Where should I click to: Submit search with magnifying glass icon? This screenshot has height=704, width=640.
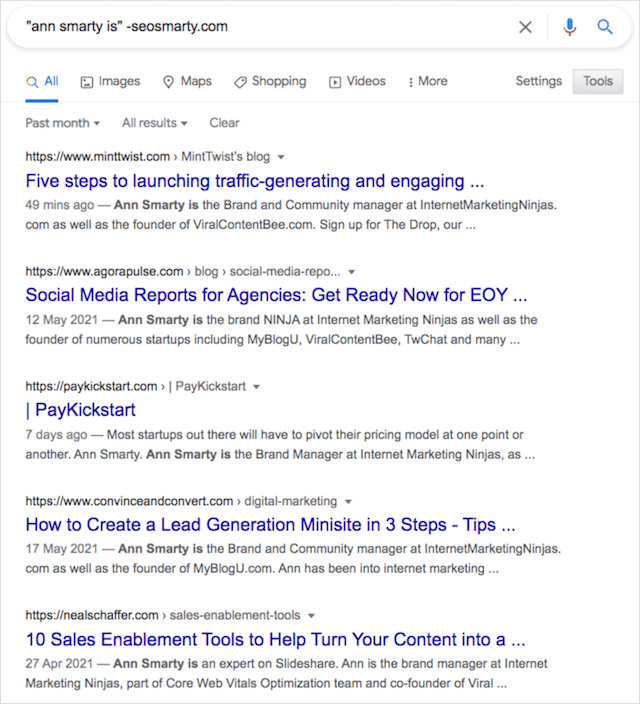pyautogui.click(x=605, y=27)
